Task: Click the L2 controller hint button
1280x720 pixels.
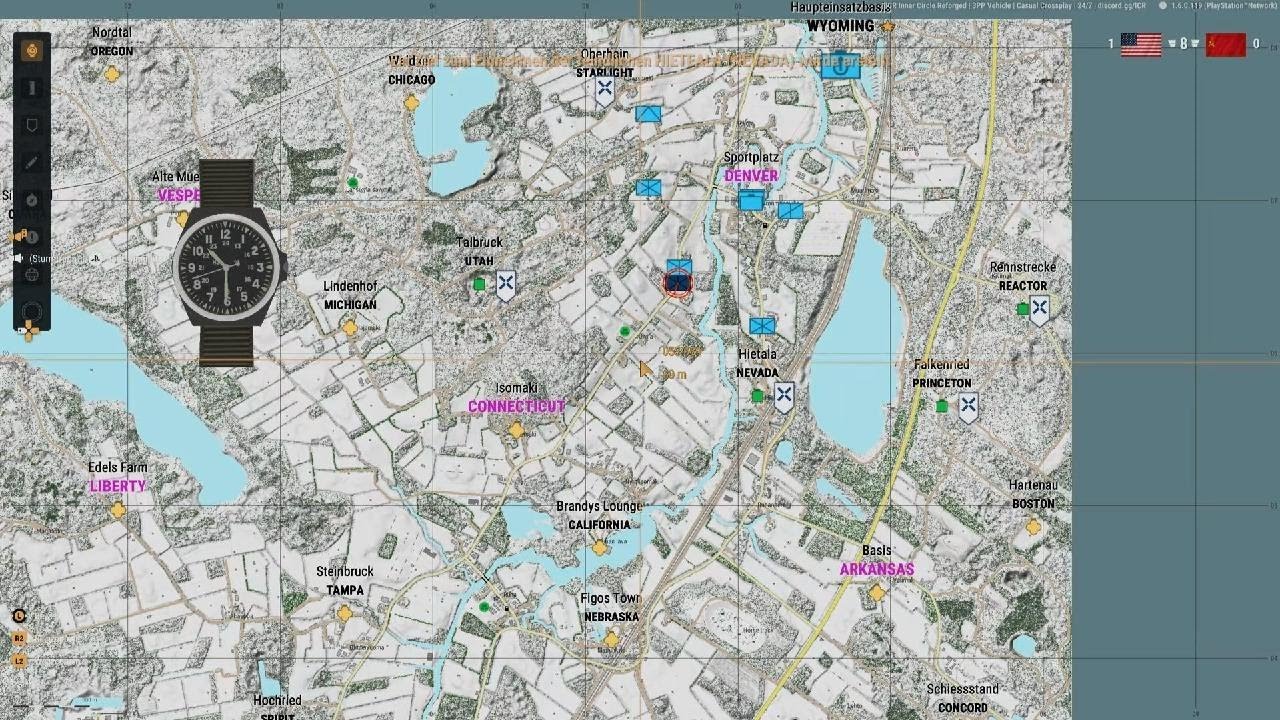Action: click(x=19, y=661)
